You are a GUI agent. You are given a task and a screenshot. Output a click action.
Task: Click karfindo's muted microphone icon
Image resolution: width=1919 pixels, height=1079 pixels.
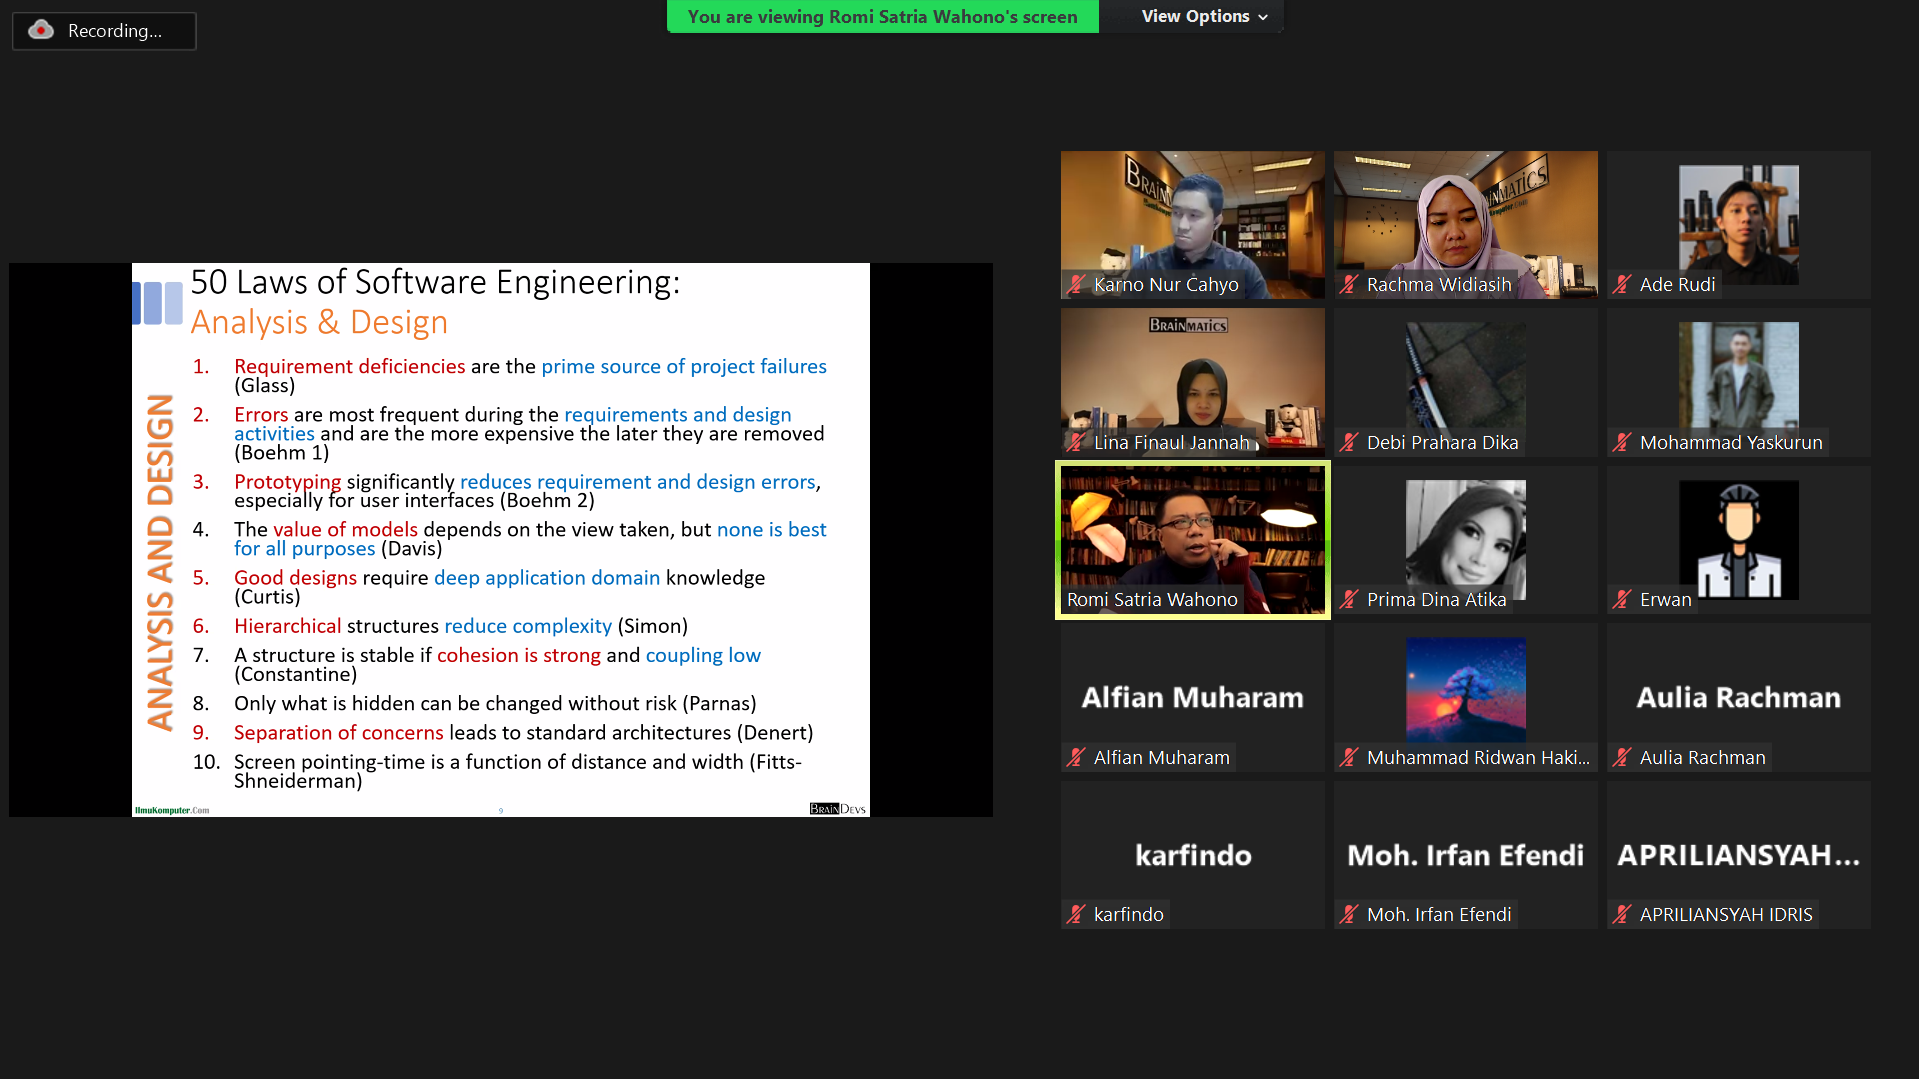pos(1076,915)
